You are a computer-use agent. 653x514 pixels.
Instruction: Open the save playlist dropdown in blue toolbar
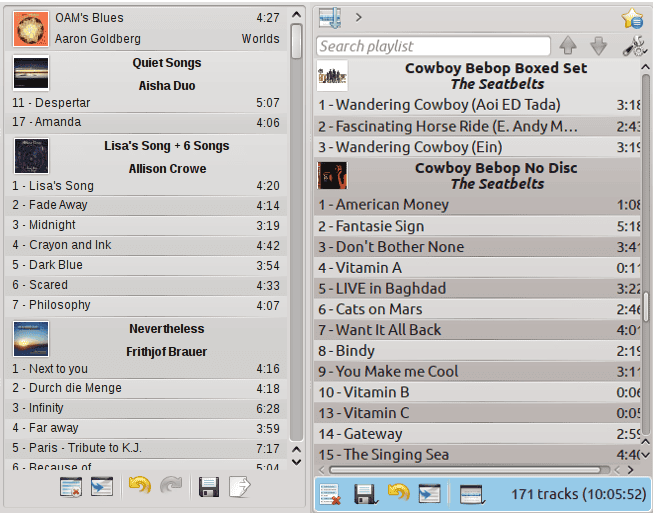tap(366, 494)
